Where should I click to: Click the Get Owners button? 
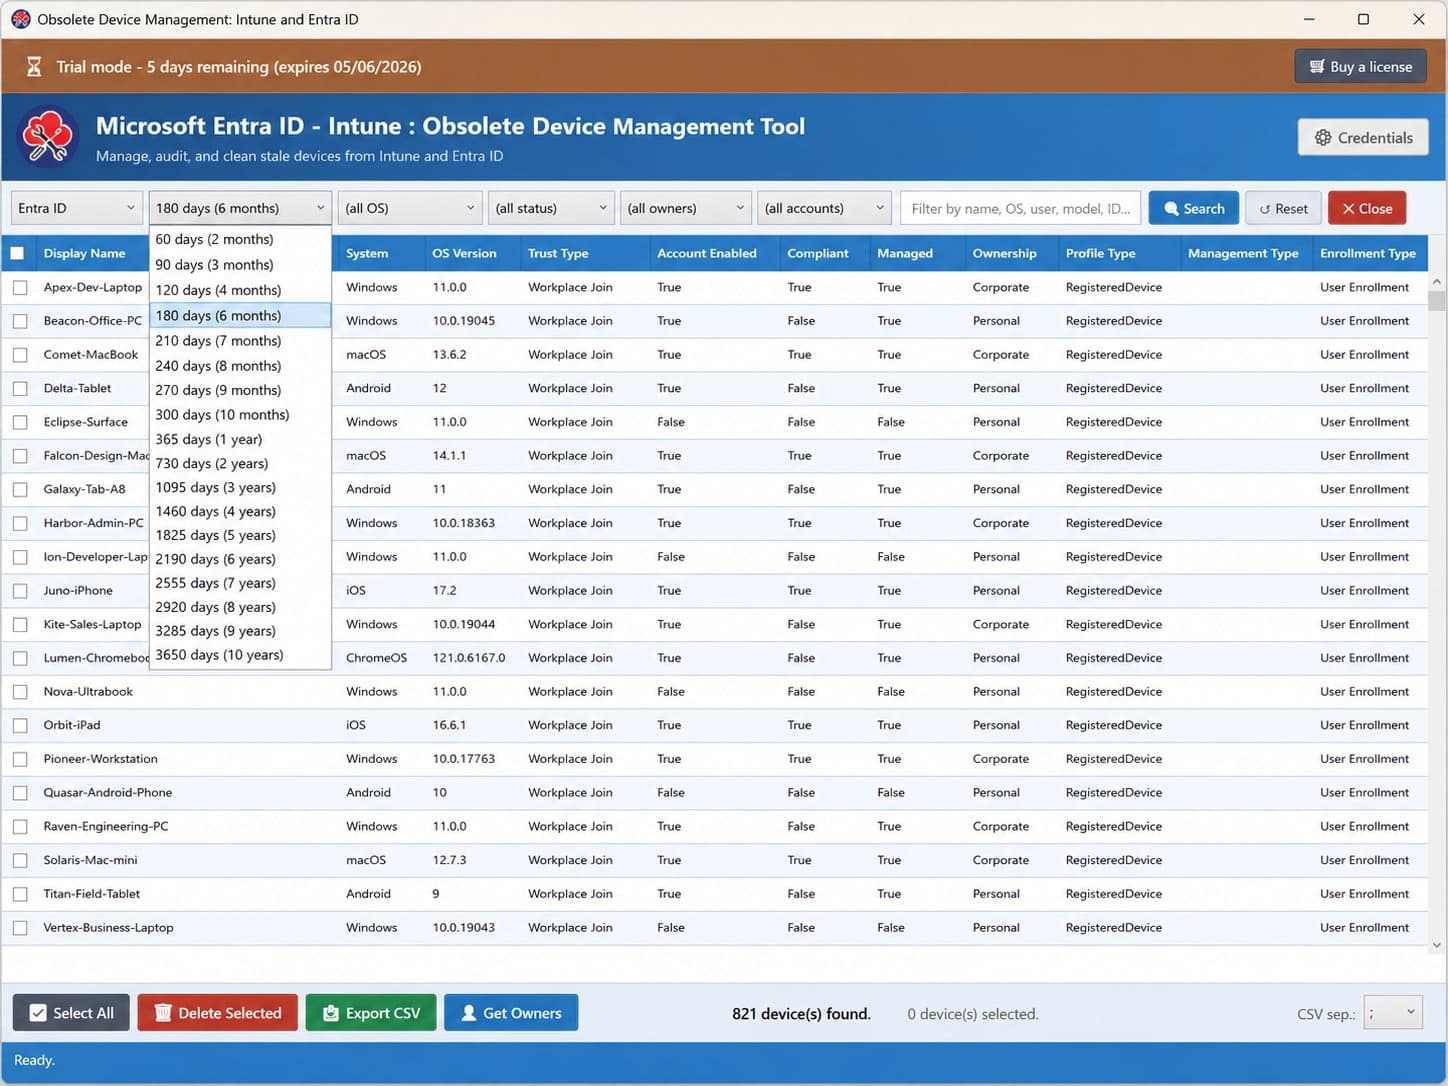pos(511,1013)
